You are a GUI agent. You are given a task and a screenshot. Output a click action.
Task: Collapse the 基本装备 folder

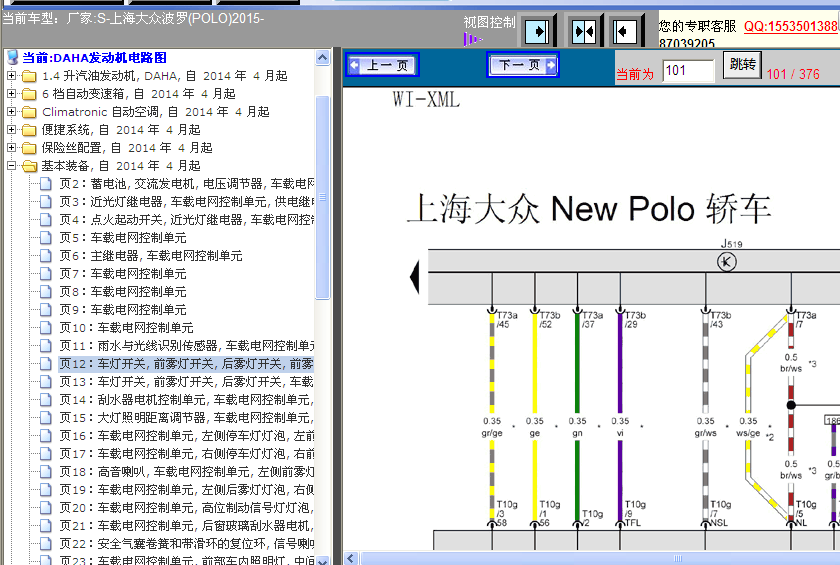click(x=11, y=165)
